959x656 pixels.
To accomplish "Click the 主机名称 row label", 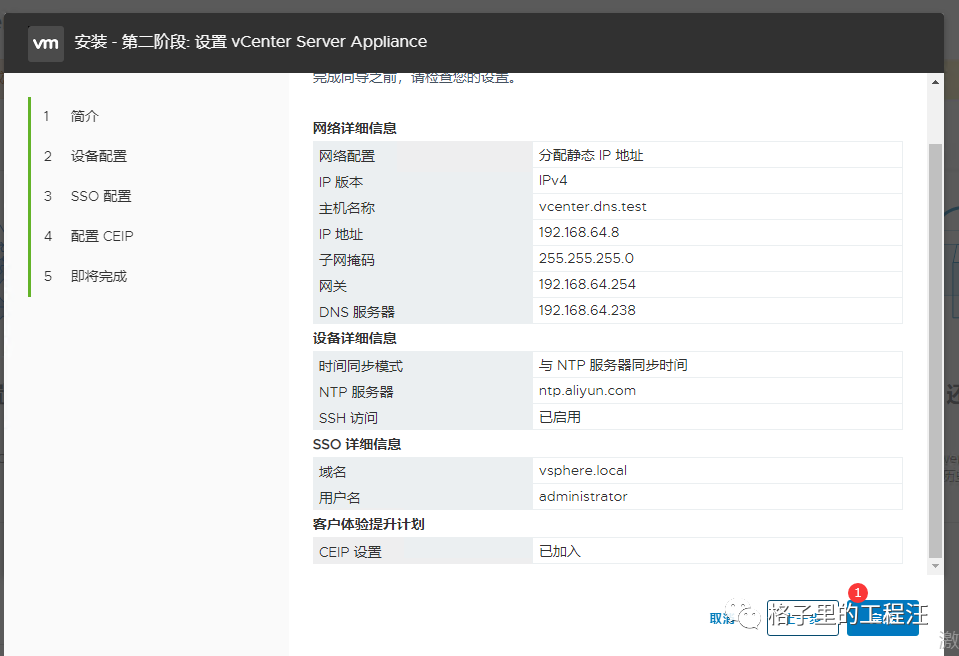I will 347,208.
